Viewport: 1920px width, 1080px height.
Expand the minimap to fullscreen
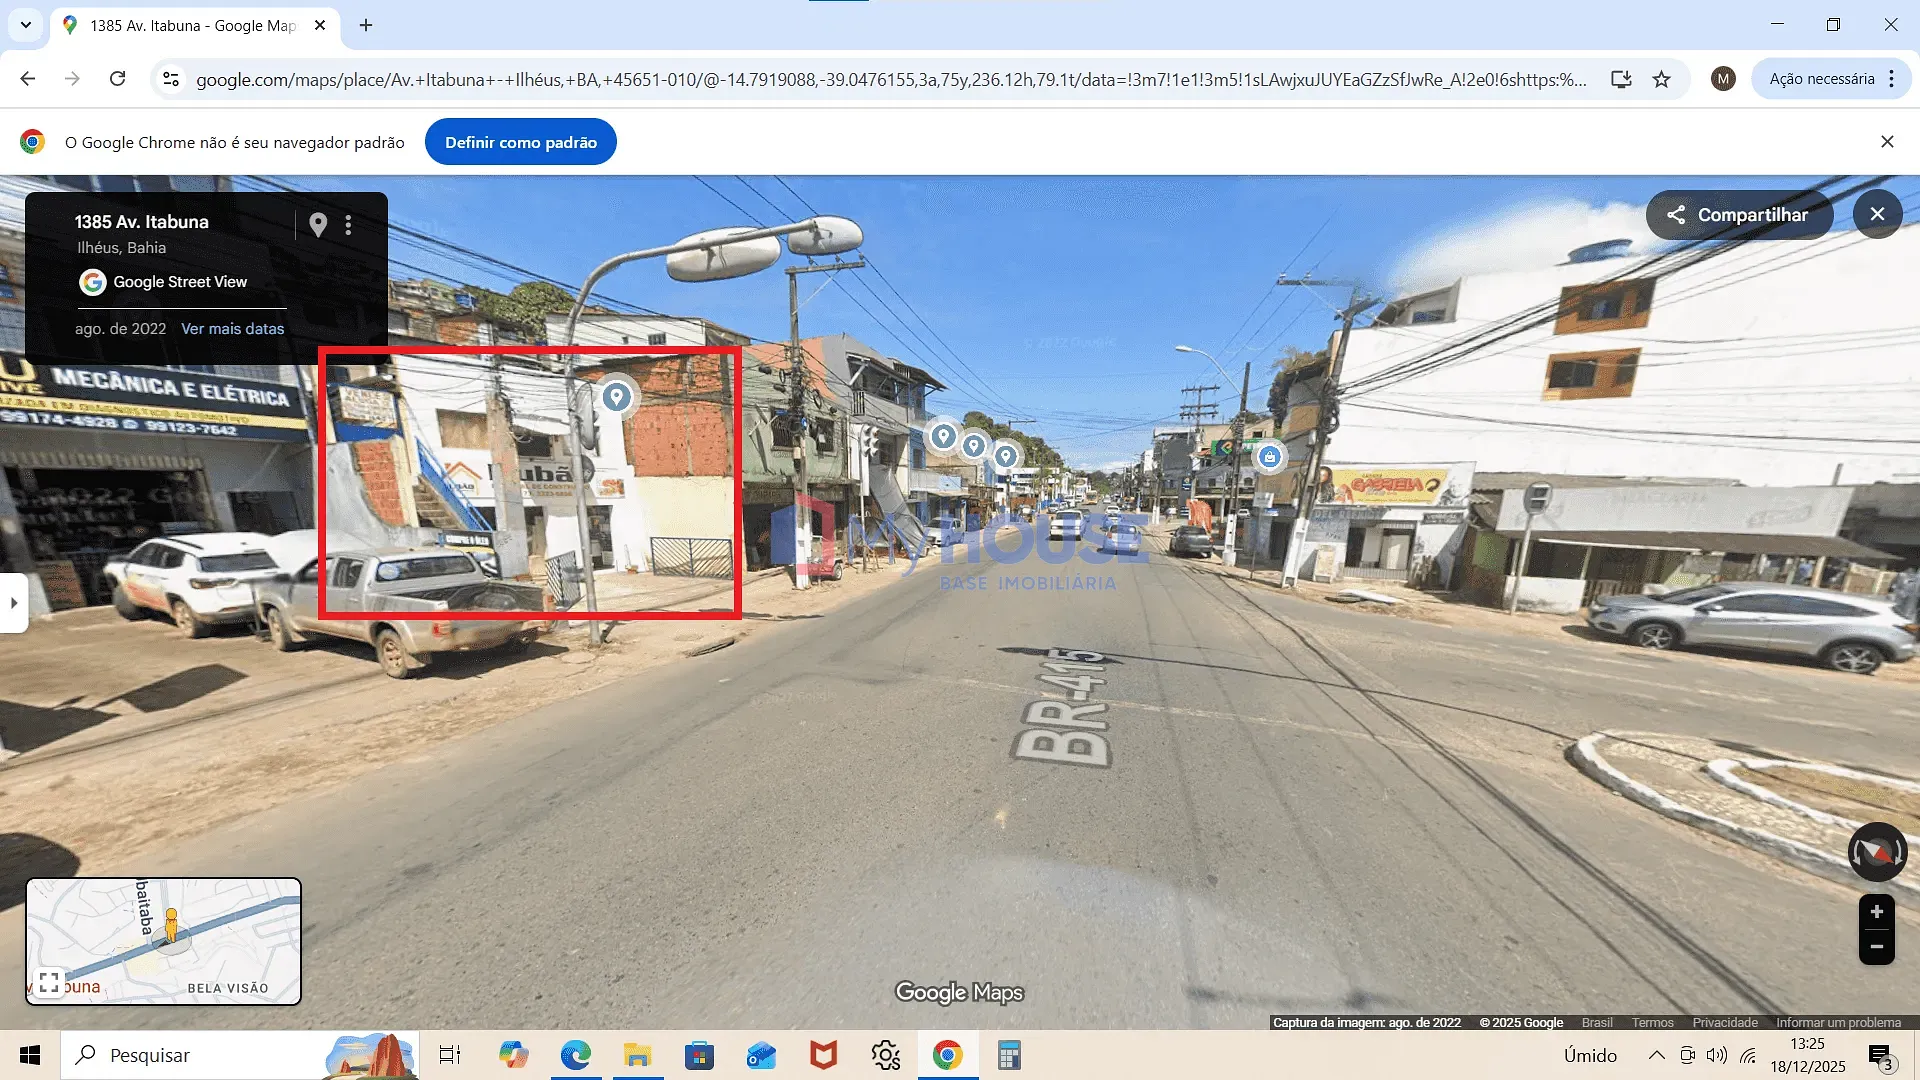pyautogui.click(x=49, y=981)
